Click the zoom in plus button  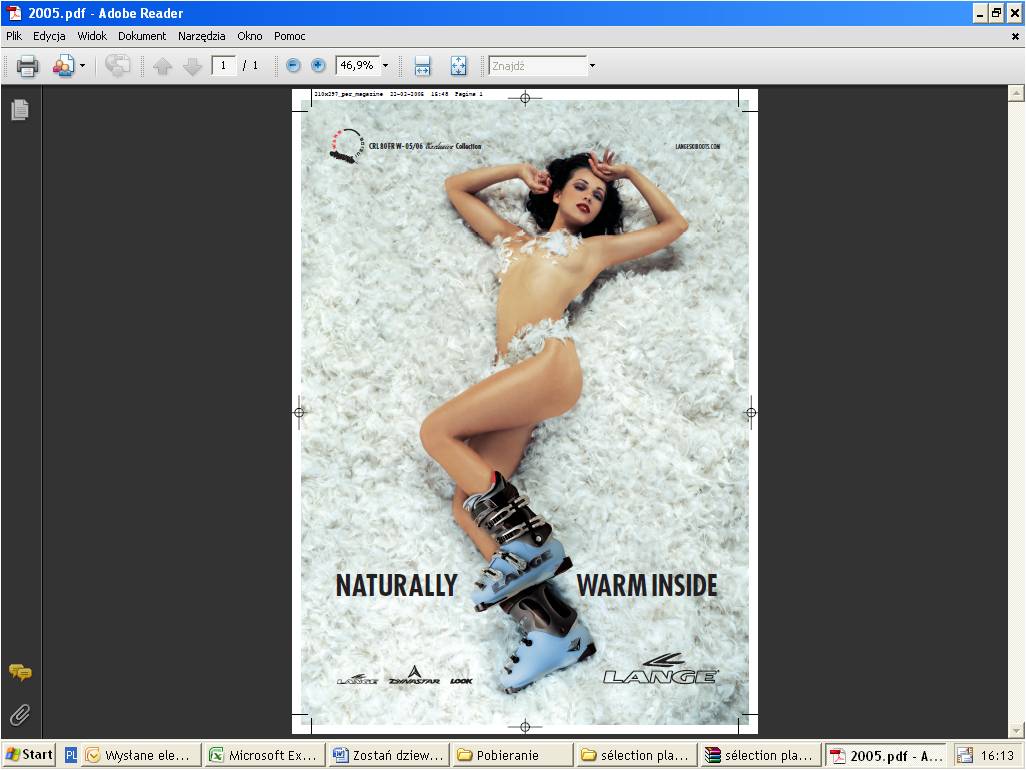point(318,66)
